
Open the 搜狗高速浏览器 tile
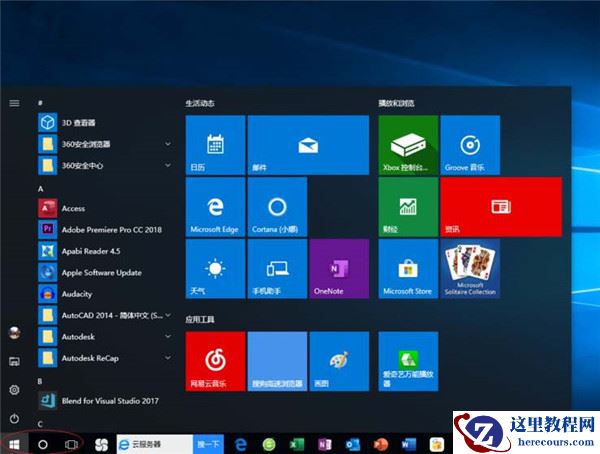tap(277, 362)
